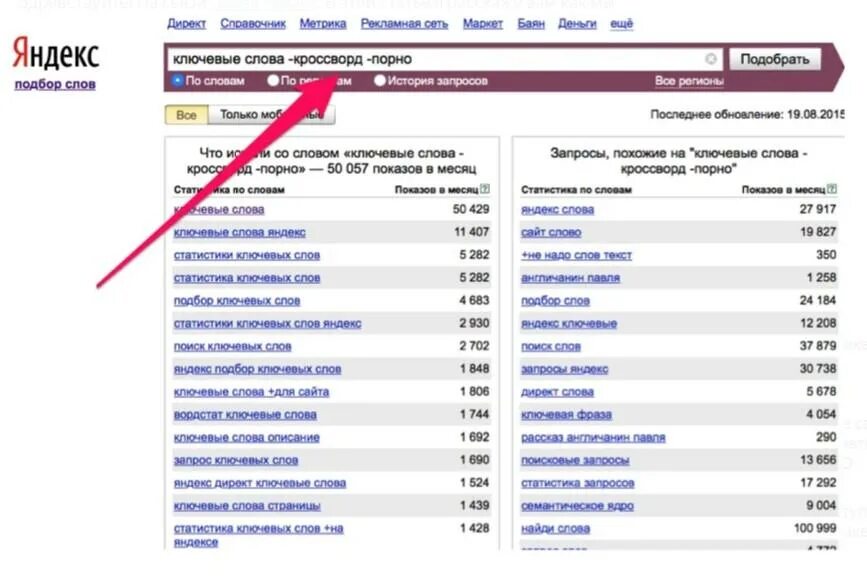Open вордстат ключевые слова query

(245, 414)
